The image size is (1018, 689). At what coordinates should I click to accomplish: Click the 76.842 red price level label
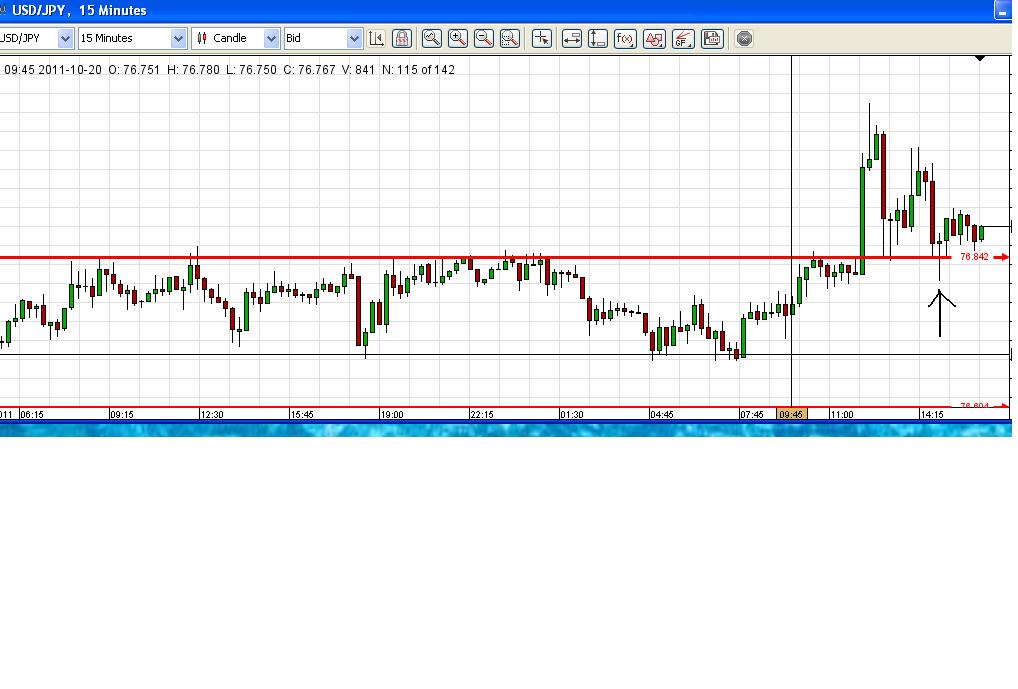pos(974,257)
